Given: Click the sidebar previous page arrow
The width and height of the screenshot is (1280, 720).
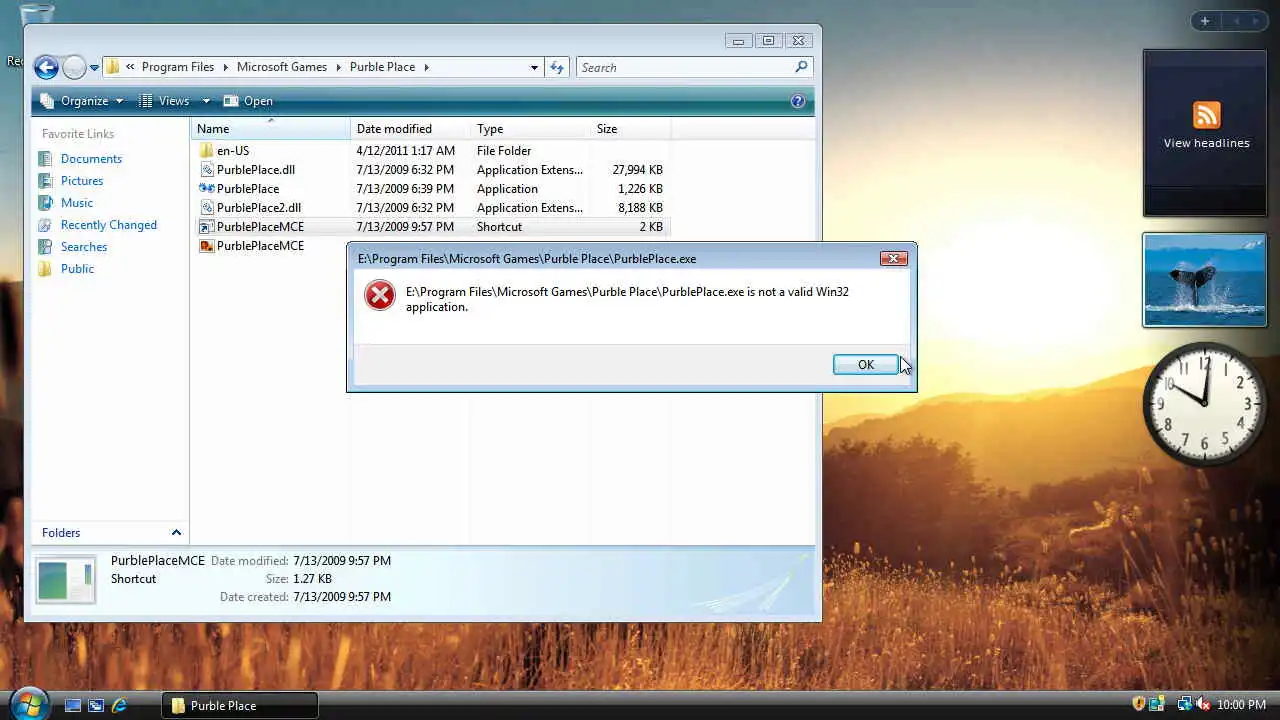Looking at the screenshot, I should 1236,21.
